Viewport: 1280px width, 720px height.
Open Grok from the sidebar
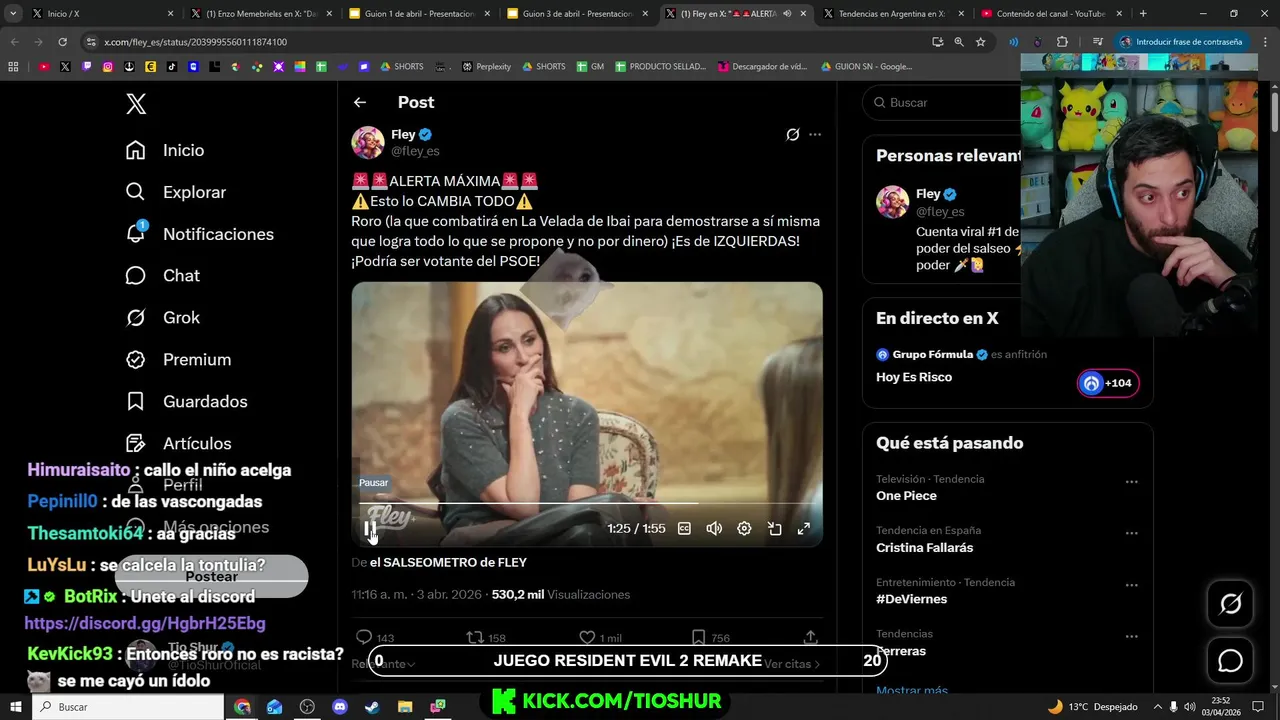point(162,317)
